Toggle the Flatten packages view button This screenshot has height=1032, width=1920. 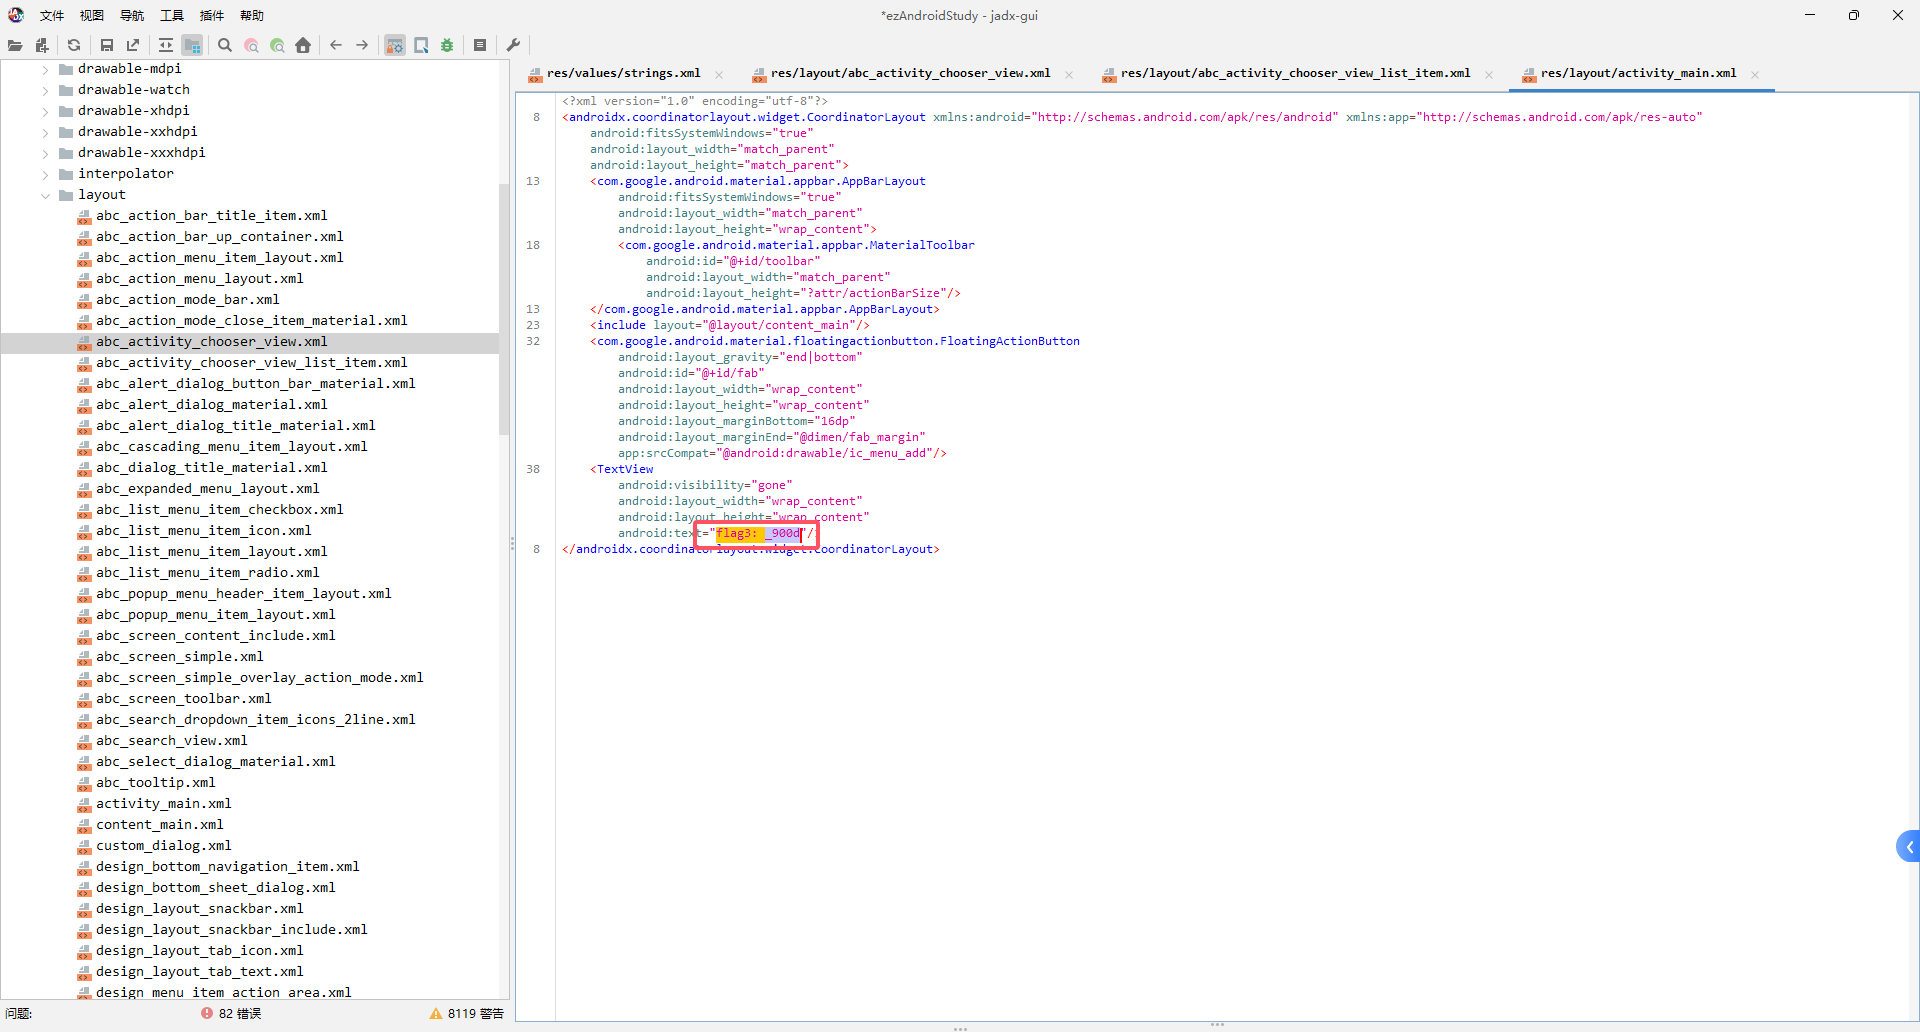tap(192, 45)
